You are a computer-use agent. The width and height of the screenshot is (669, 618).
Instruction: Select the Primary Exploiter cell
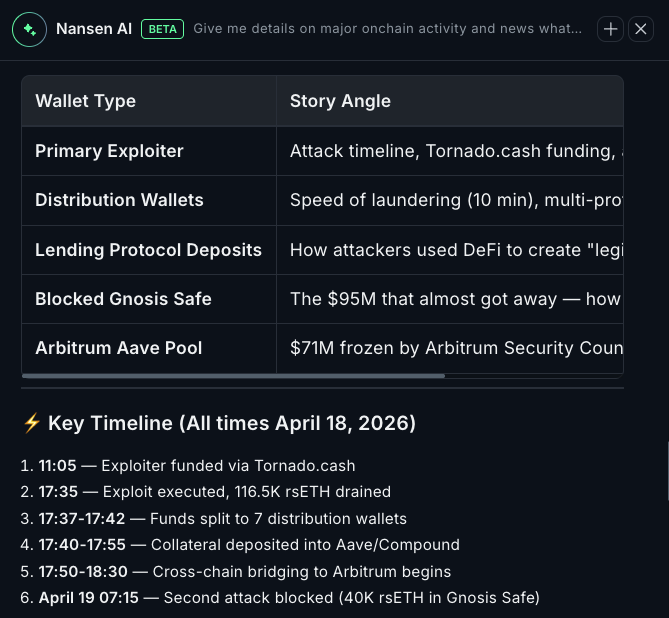coord(149,151)
